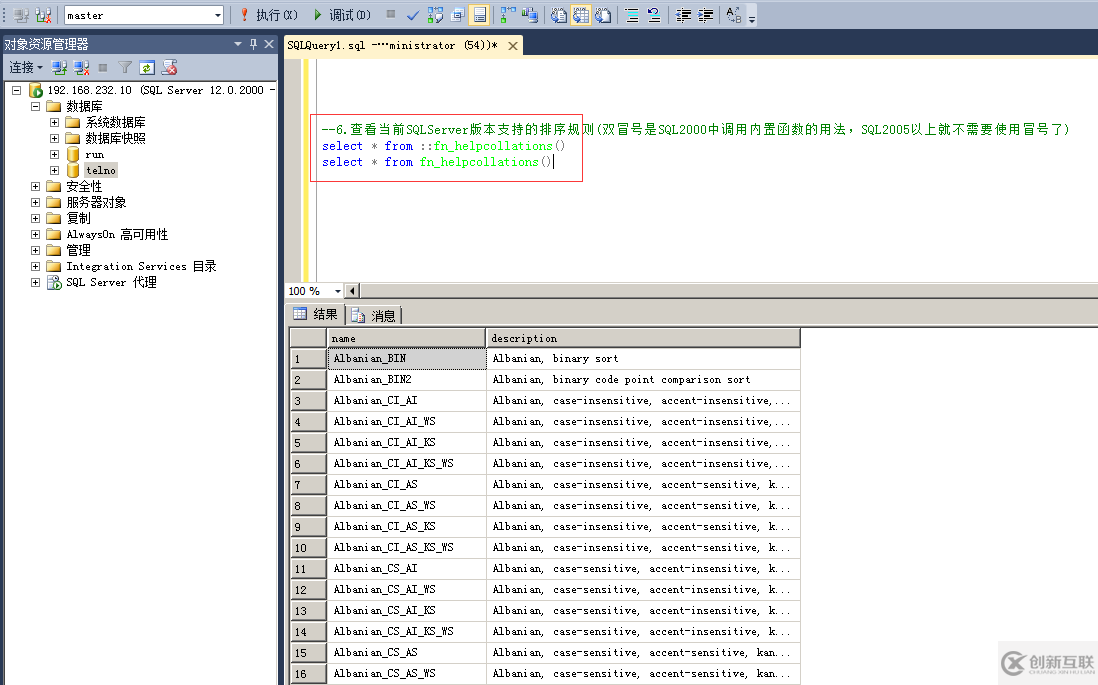Open the 100 % zoom dropdown
This screenshot has height=685, width=1098.
tap(337, 291)
